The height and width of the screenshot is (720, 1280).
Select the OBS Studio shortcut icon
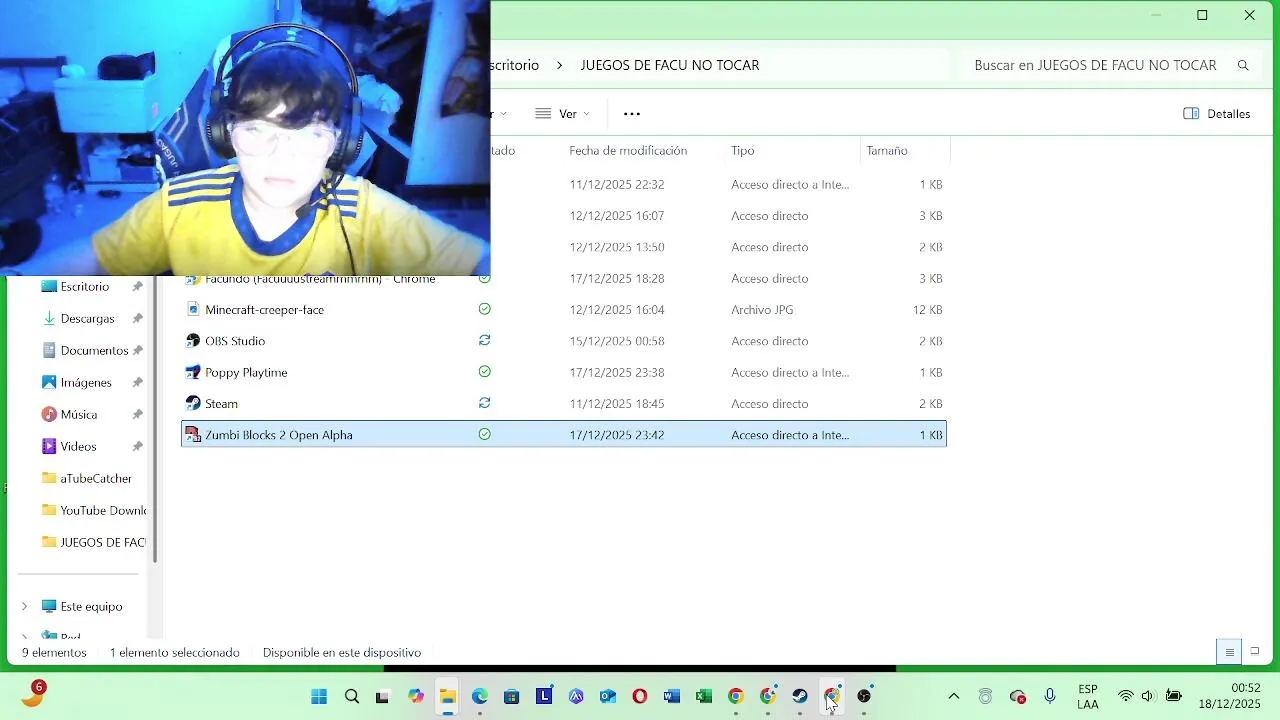(x=193, y=341)
